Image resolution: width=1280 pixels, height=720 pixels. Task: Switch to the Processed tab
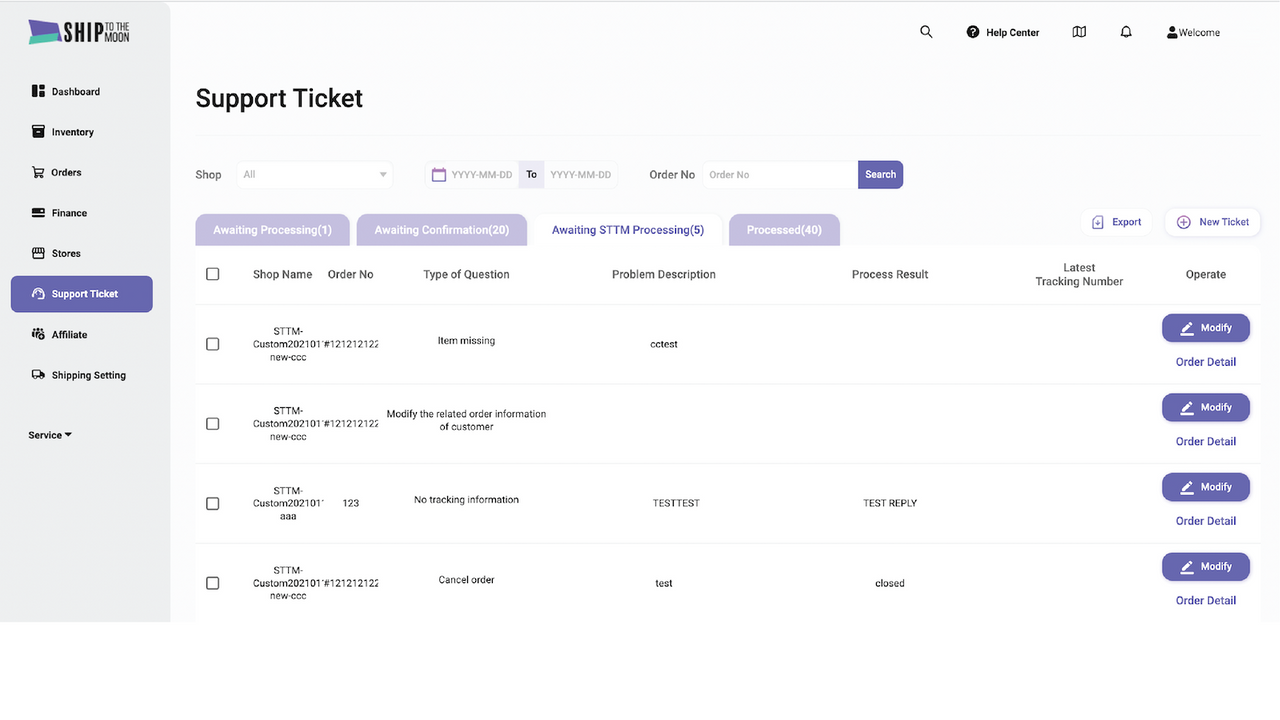click(x=784, y=229)
